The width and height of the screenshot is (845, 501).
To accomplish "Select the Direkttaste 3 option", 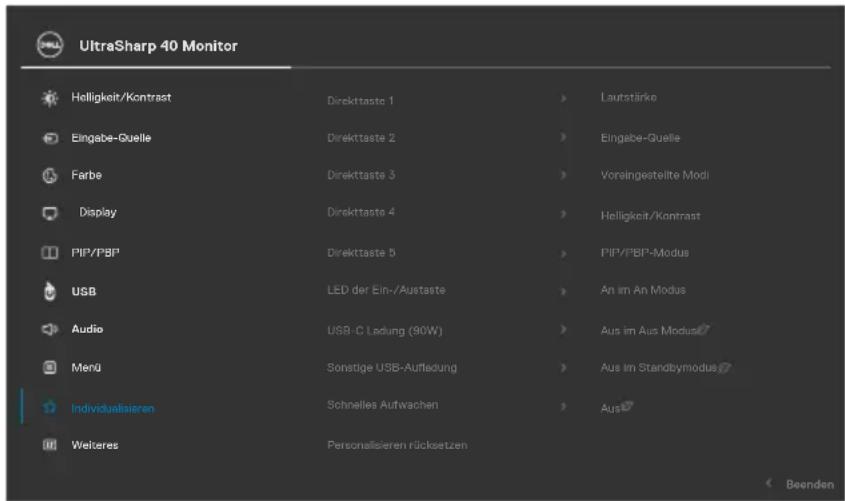I will tap(361, 175).
